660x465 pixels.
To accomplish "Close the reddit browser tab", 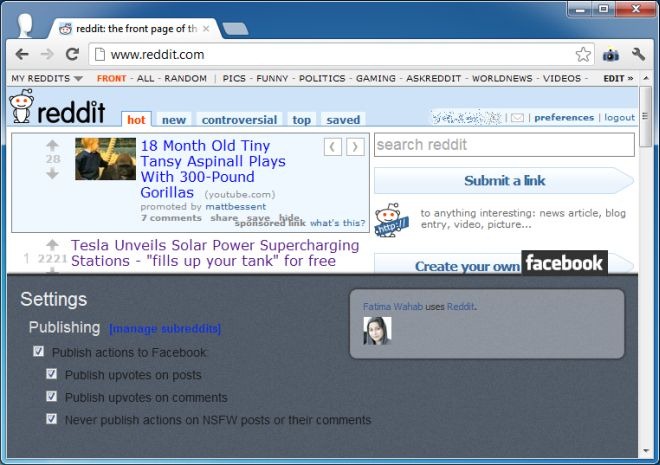I will [206, 29].
